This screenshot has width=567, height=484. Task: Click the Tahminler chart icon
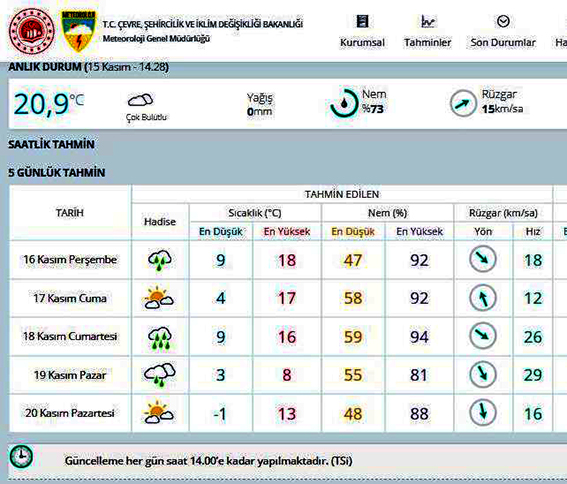[428, 21]
